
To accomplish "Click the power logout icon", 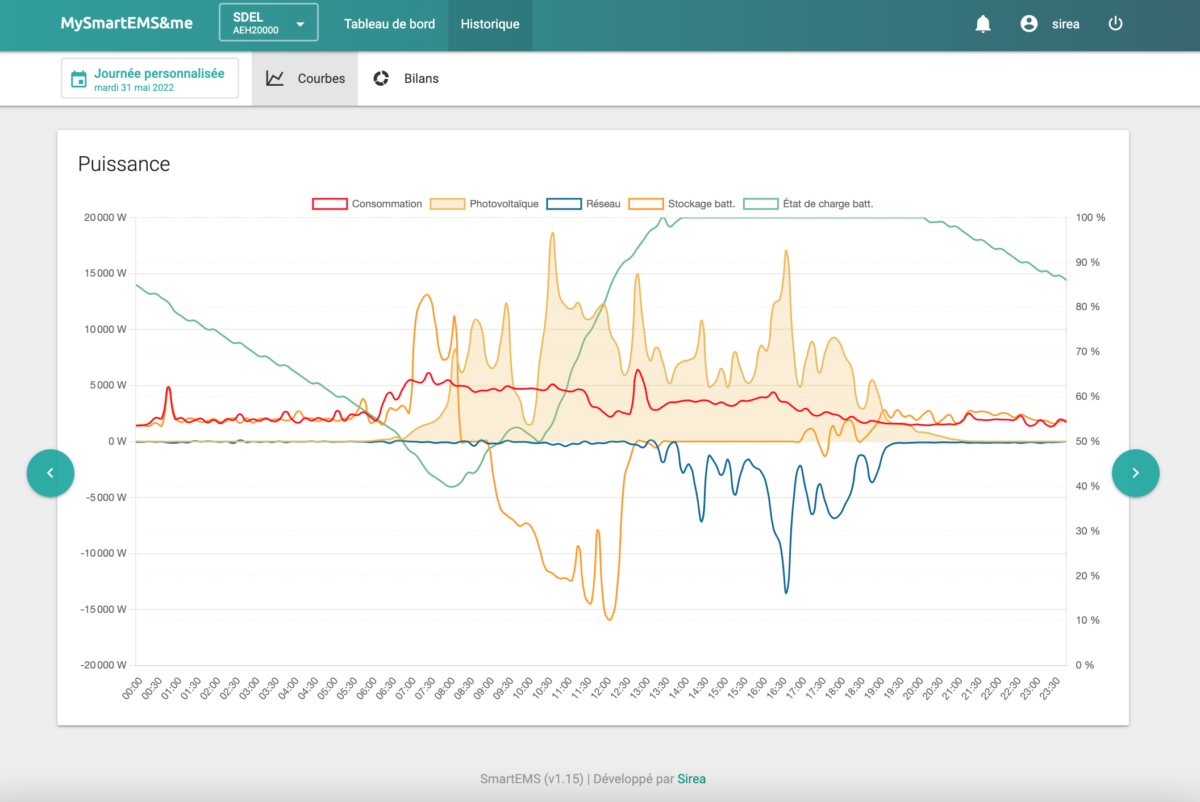I will tap(1116, 24).
